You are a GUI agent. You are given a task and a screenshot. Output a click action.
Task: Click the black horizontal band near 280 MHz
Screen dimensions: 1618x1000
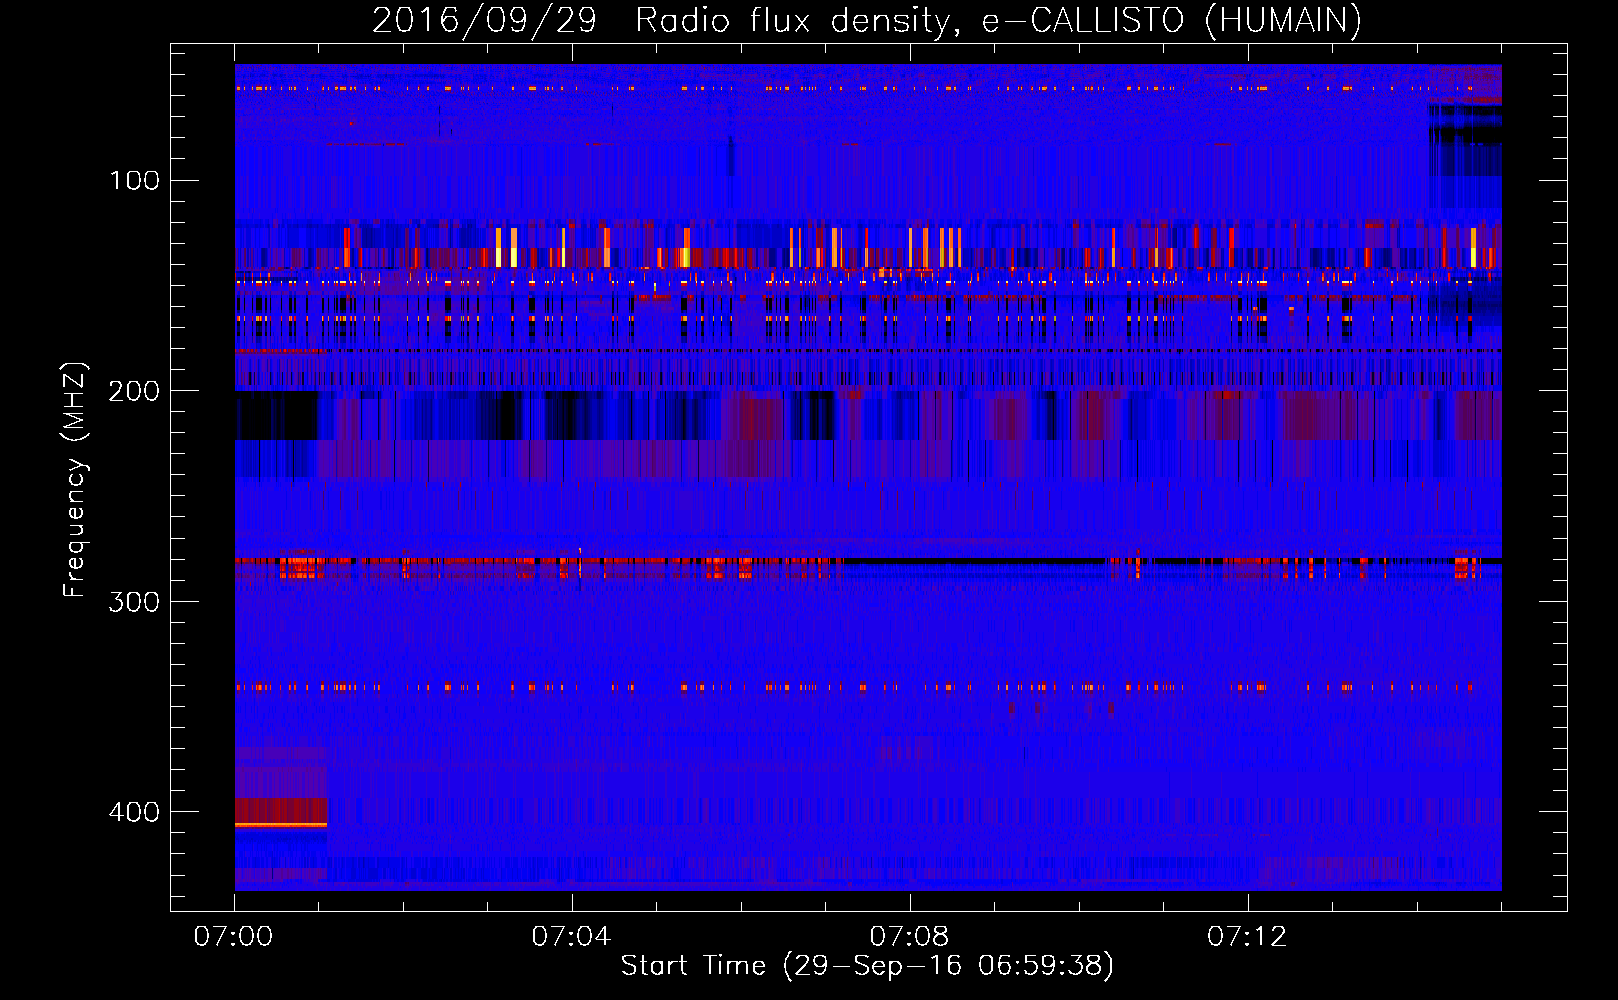(x=972, y=561)
